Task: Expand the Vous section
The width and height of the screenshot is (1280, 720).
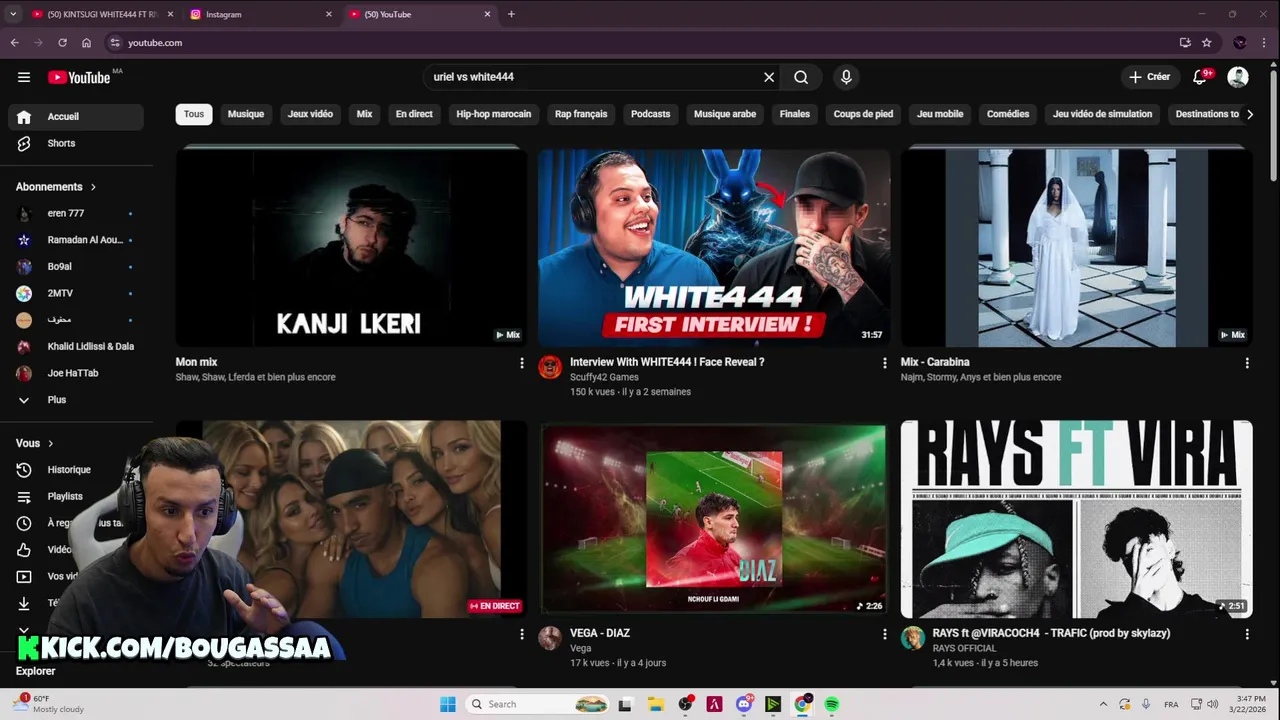Action: [x=35, y=443]
